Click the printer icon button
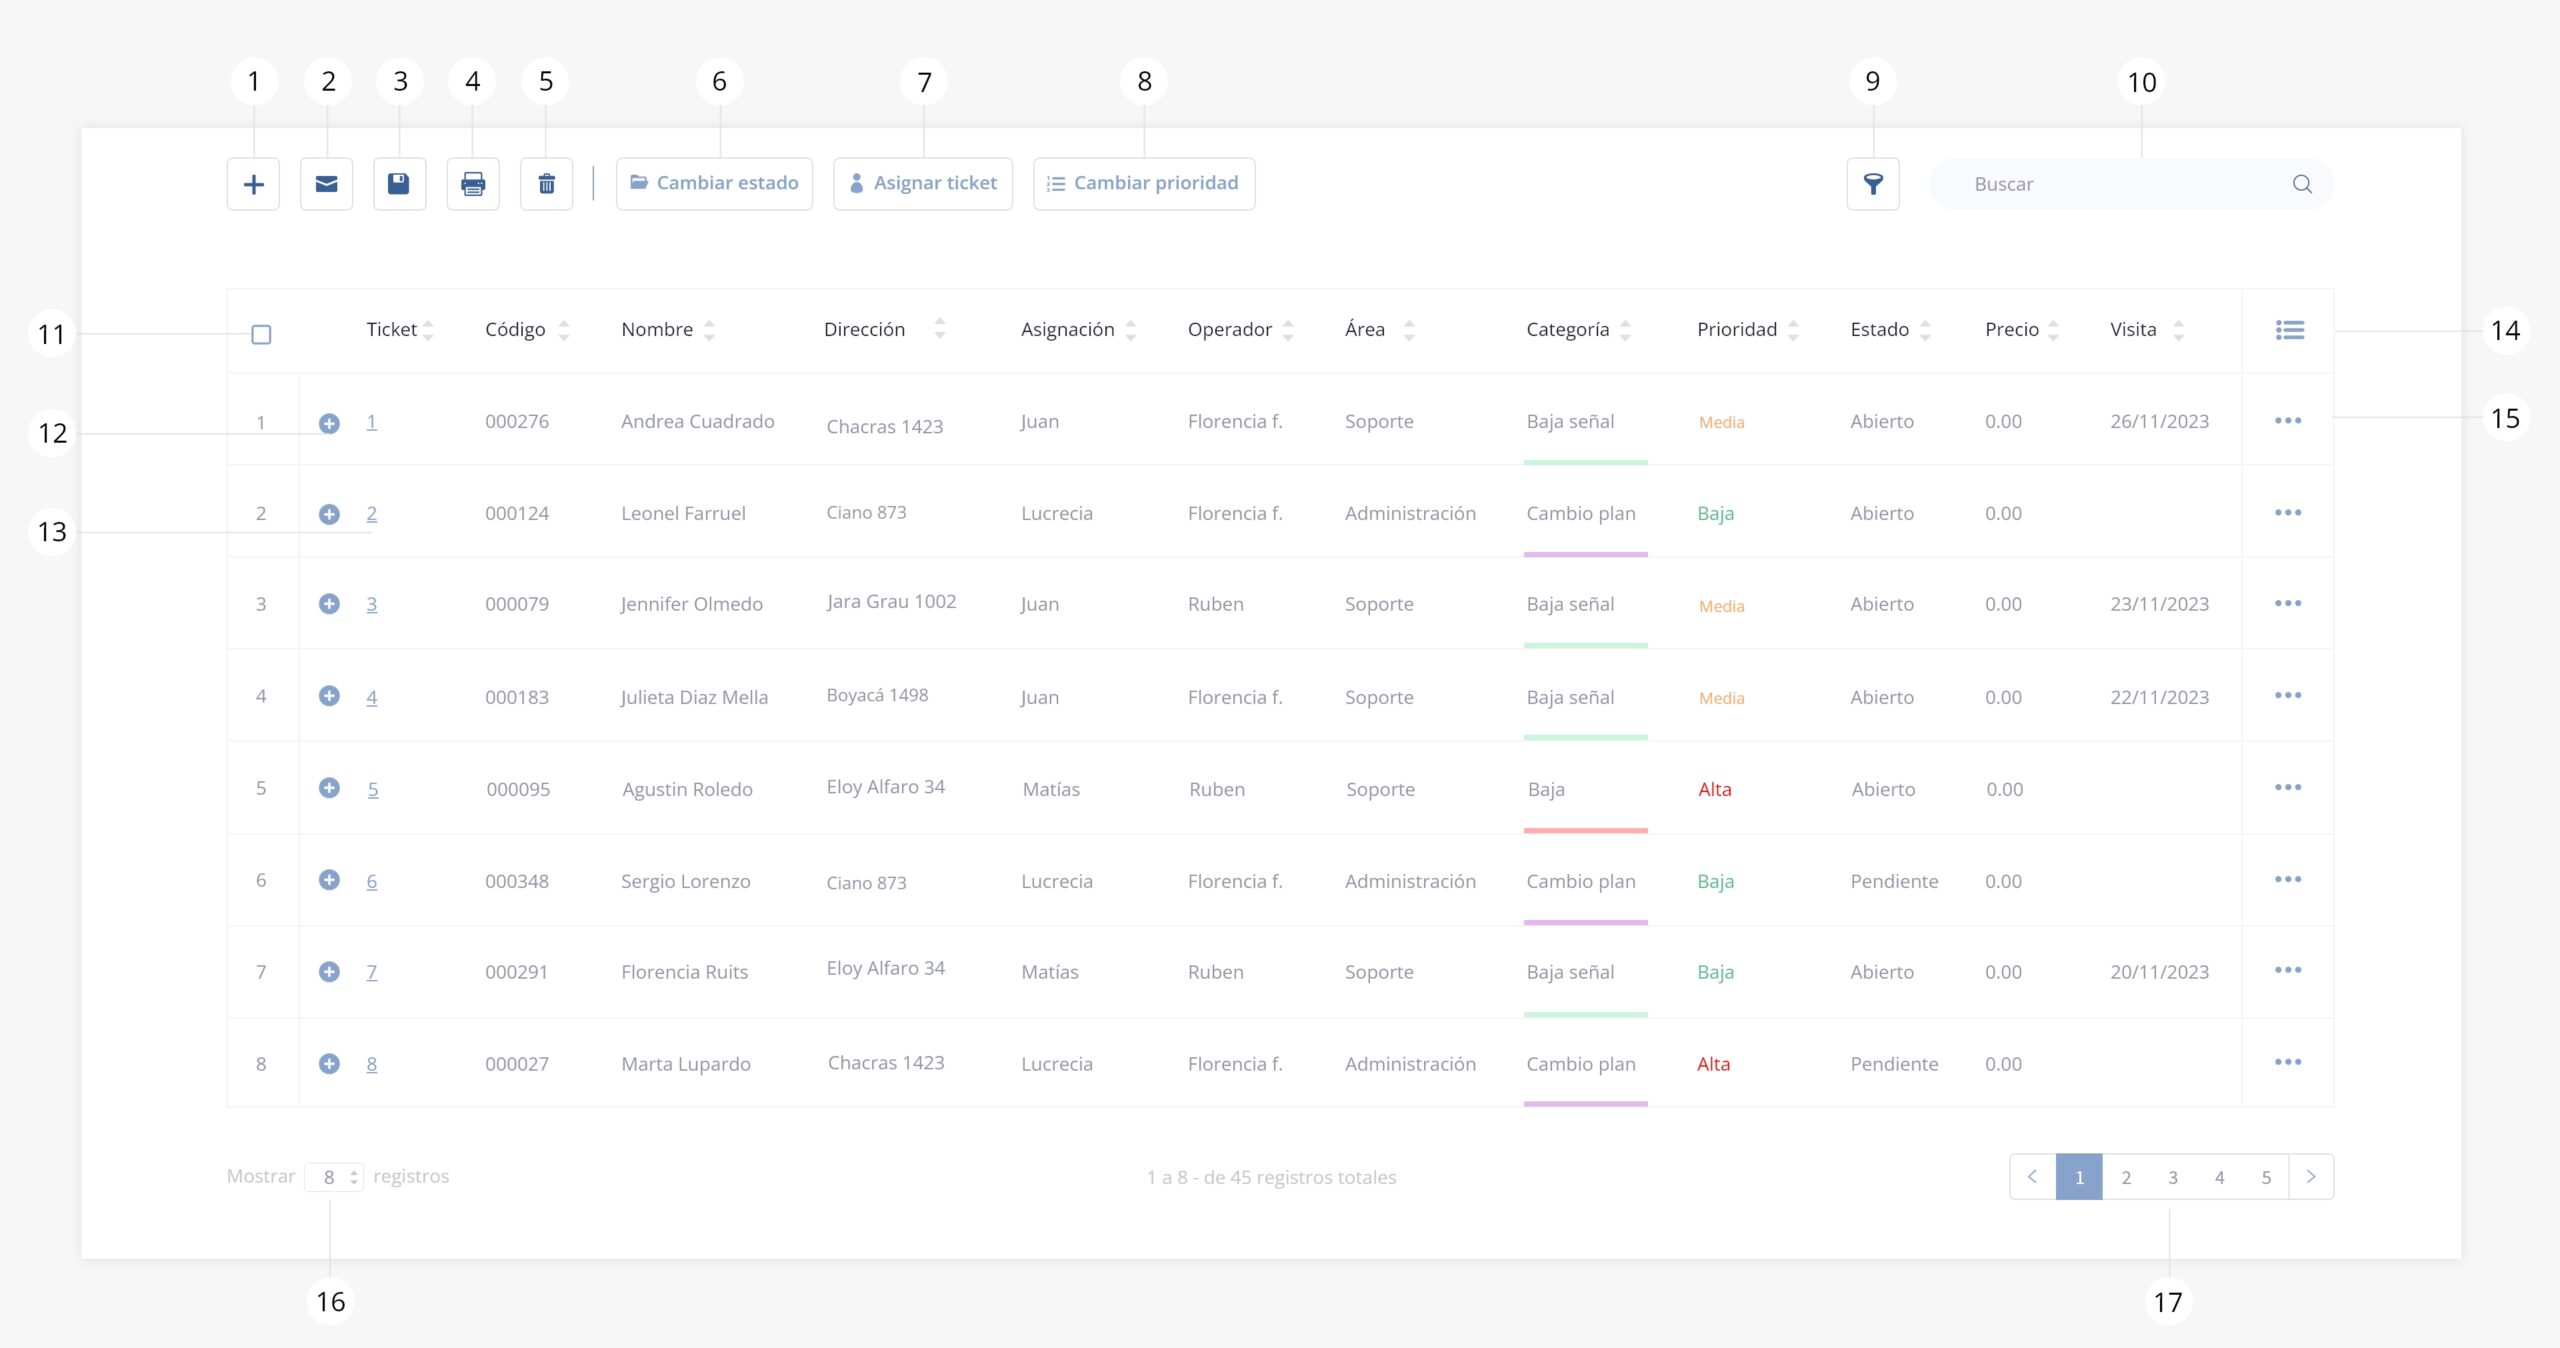The height and width of the screenshot is (1348, 2560). pyautogui.click(x=473, y=184)
